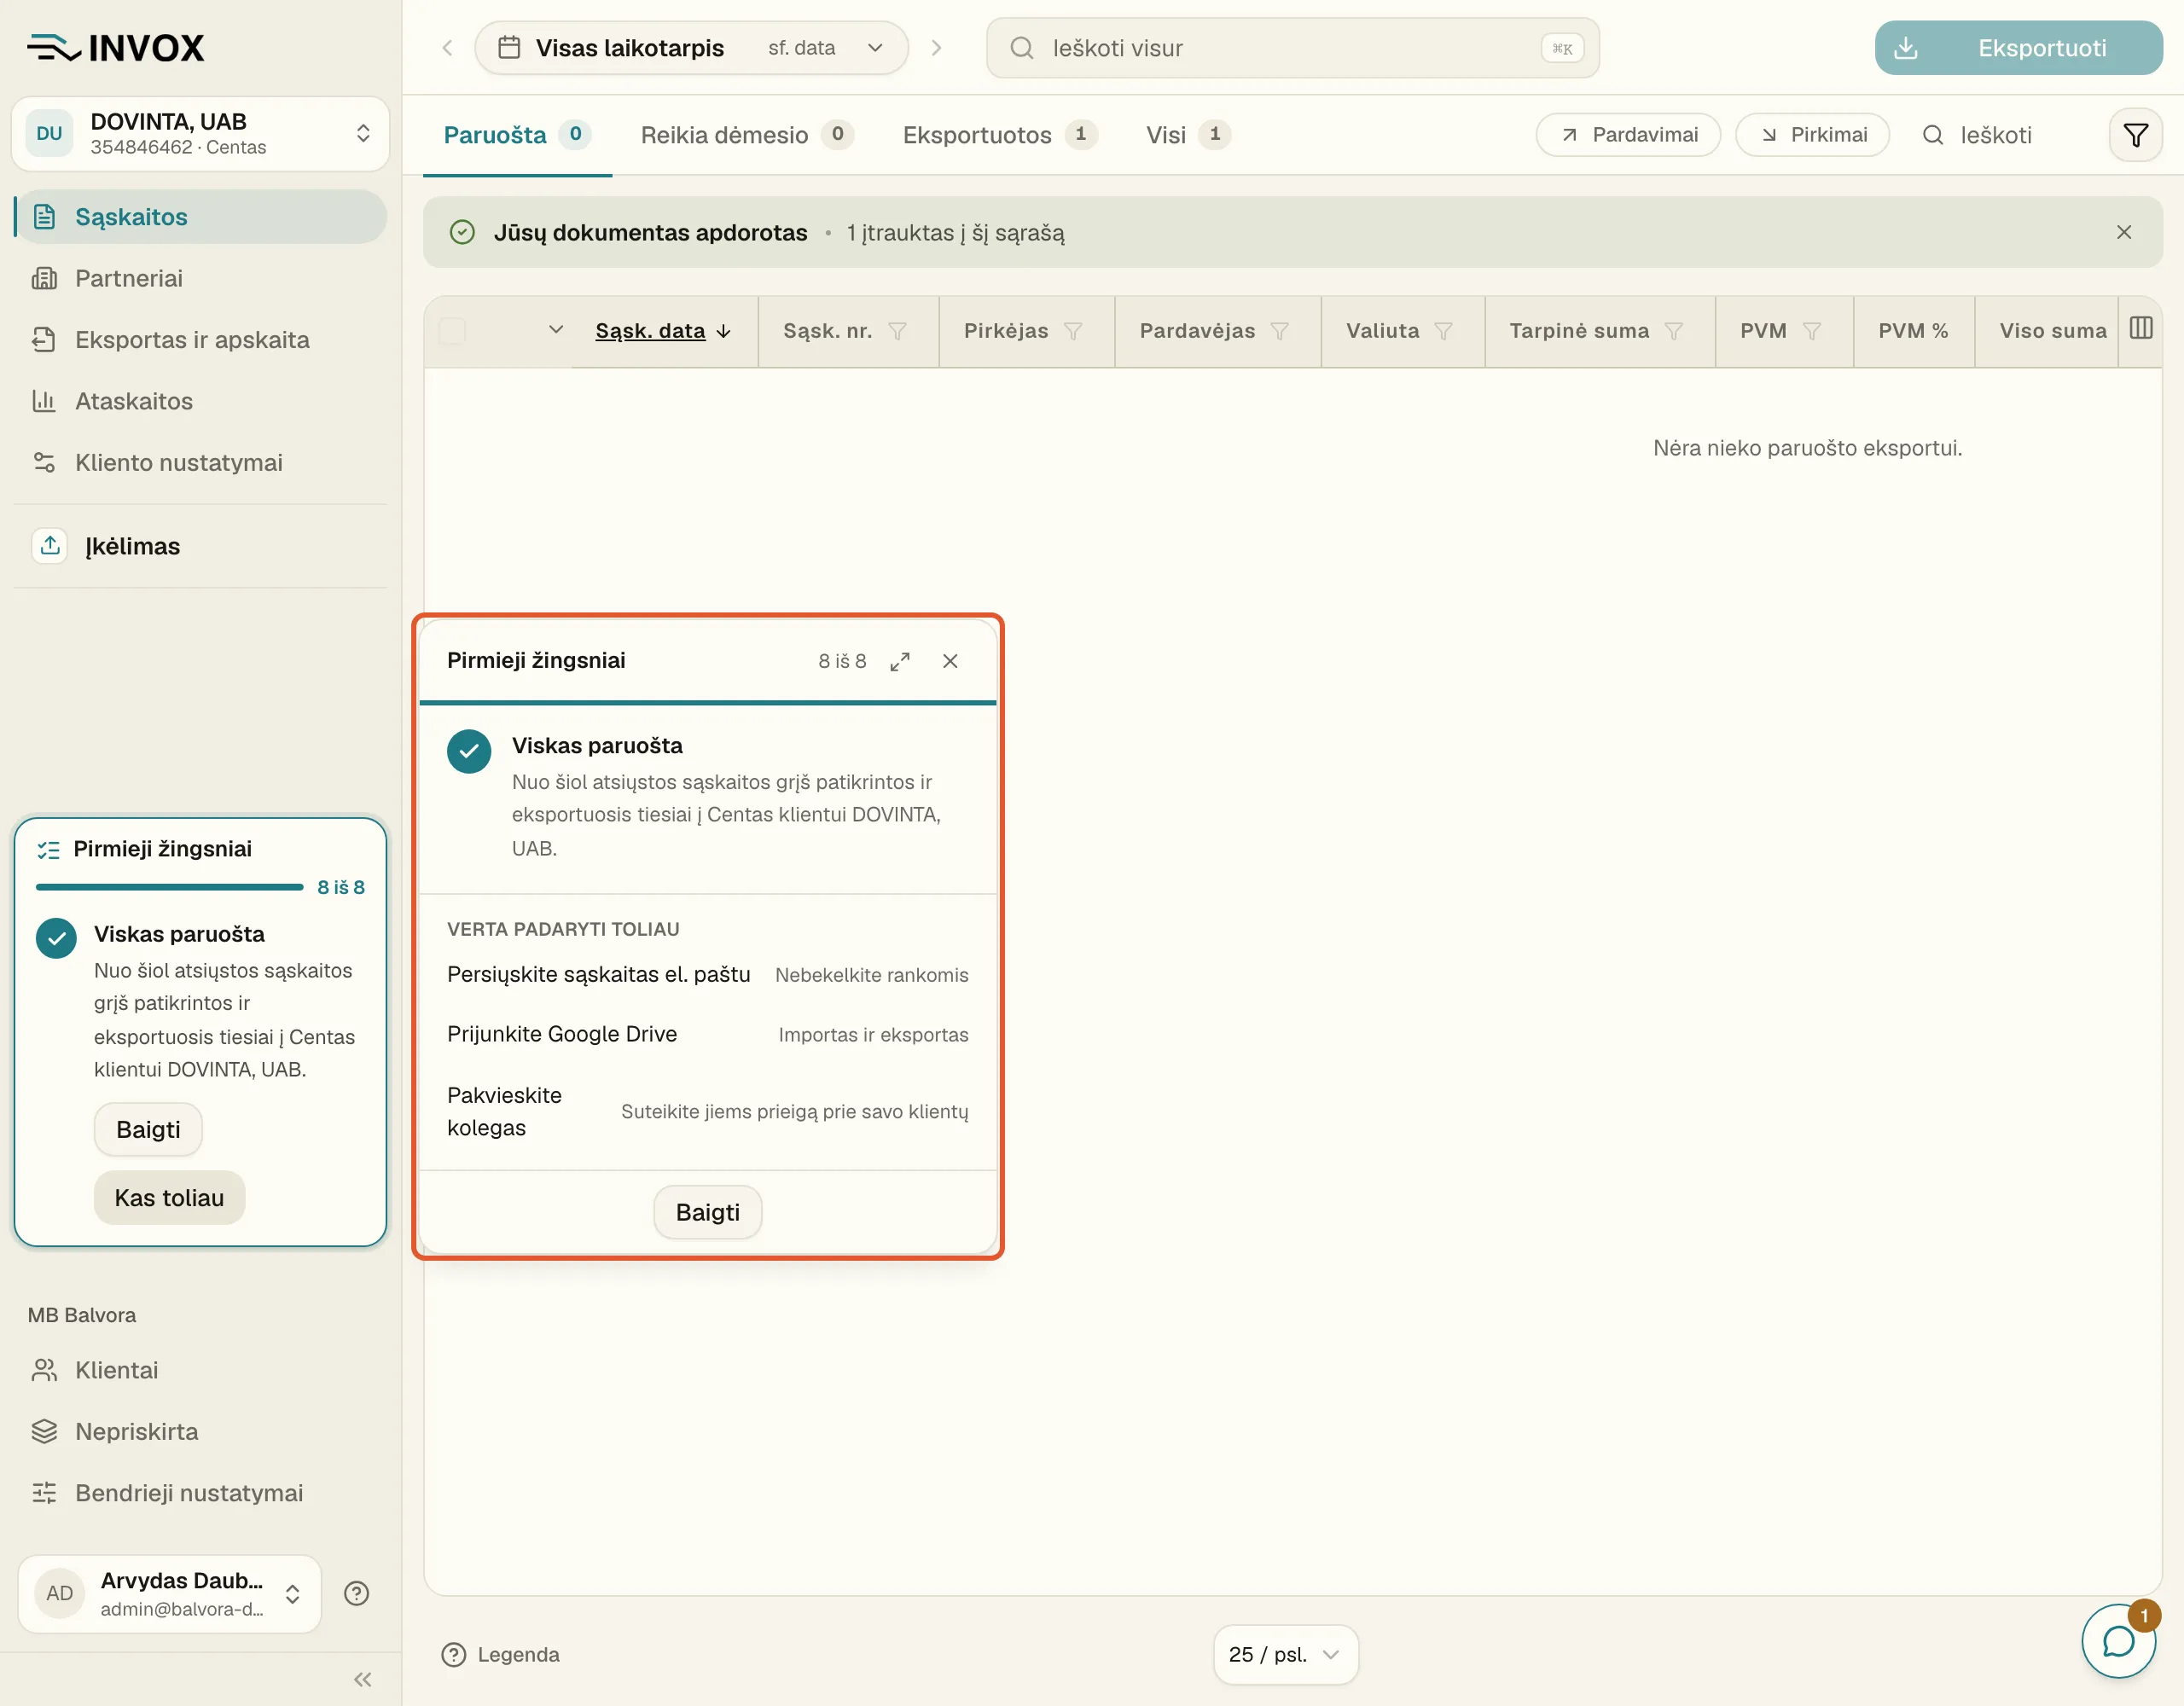2184x1706 pixels.
Task: Click the column layout icon in table header
Action: tap(2141, 329)
